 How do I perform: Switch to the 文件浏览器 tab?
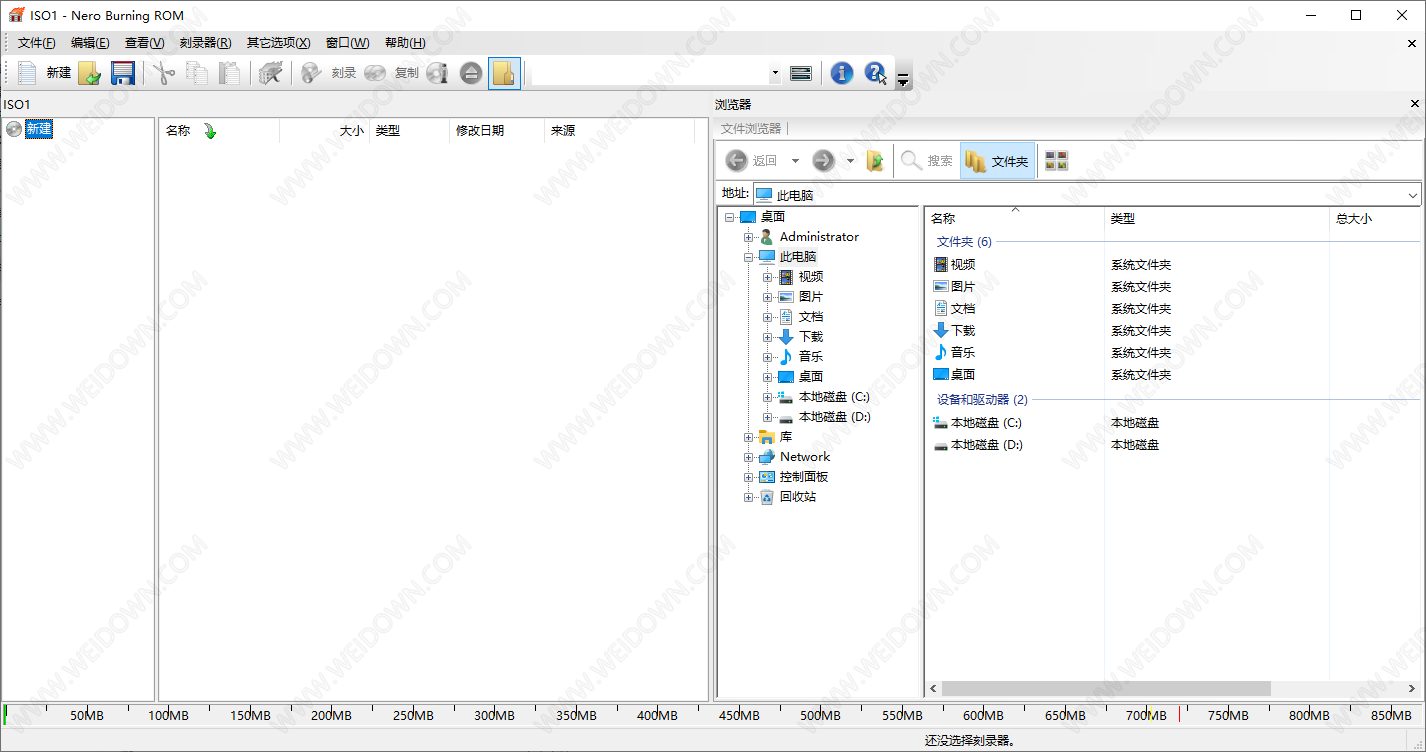[x=751, y=129]
